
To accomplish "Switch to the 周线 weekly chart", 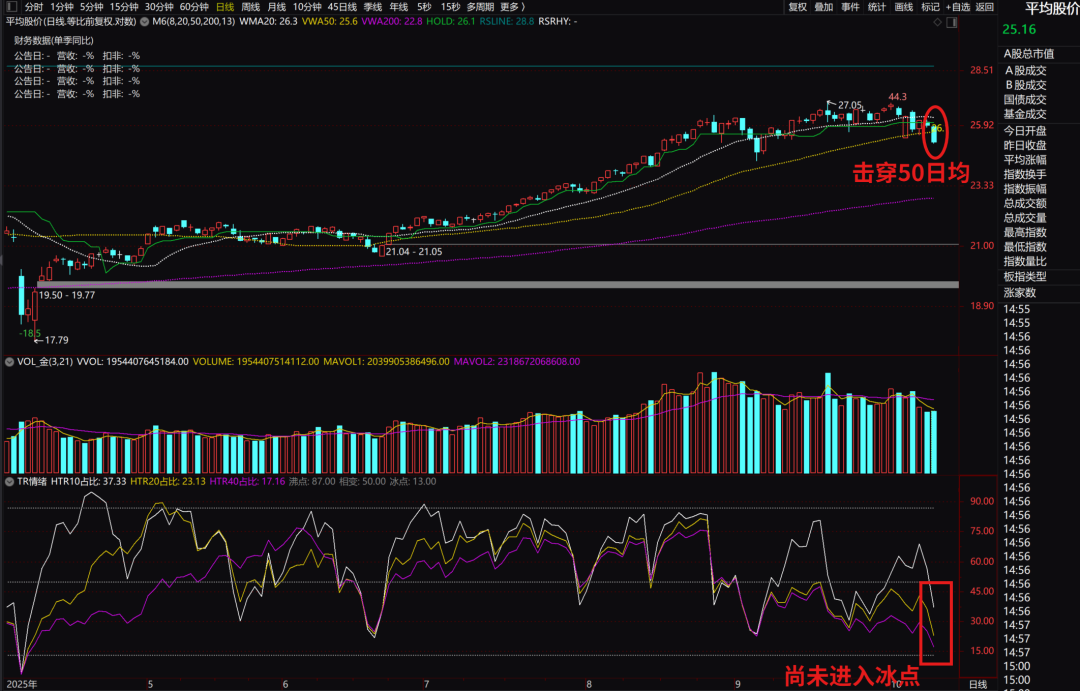I will [x=251, y=7].
